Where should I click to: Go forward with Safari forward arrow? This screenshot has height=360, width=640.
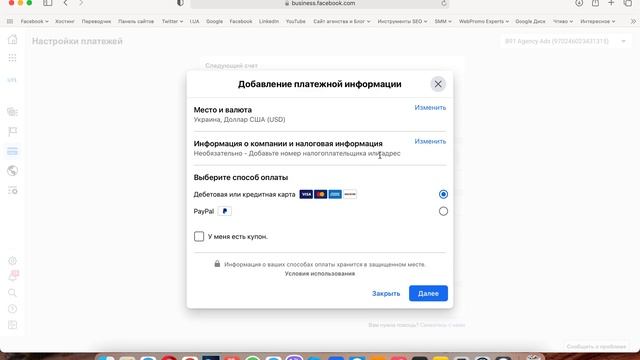[81, 3]
